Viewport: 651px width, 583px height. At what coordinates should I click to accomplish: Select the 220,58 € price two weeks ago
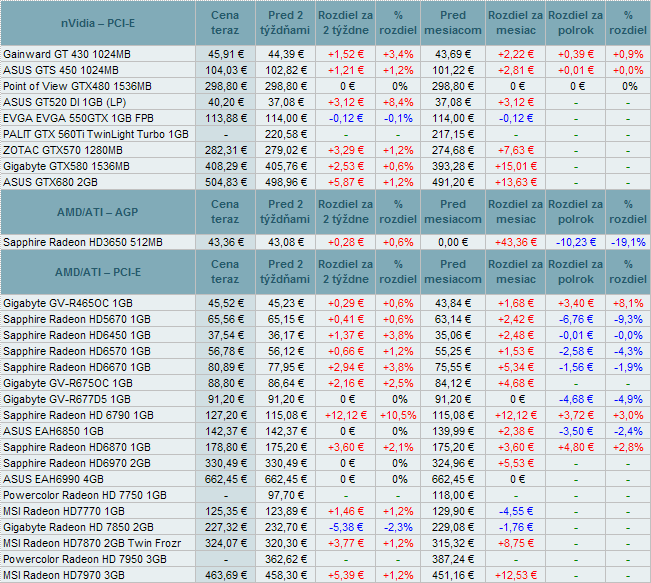tap(286, 134)
